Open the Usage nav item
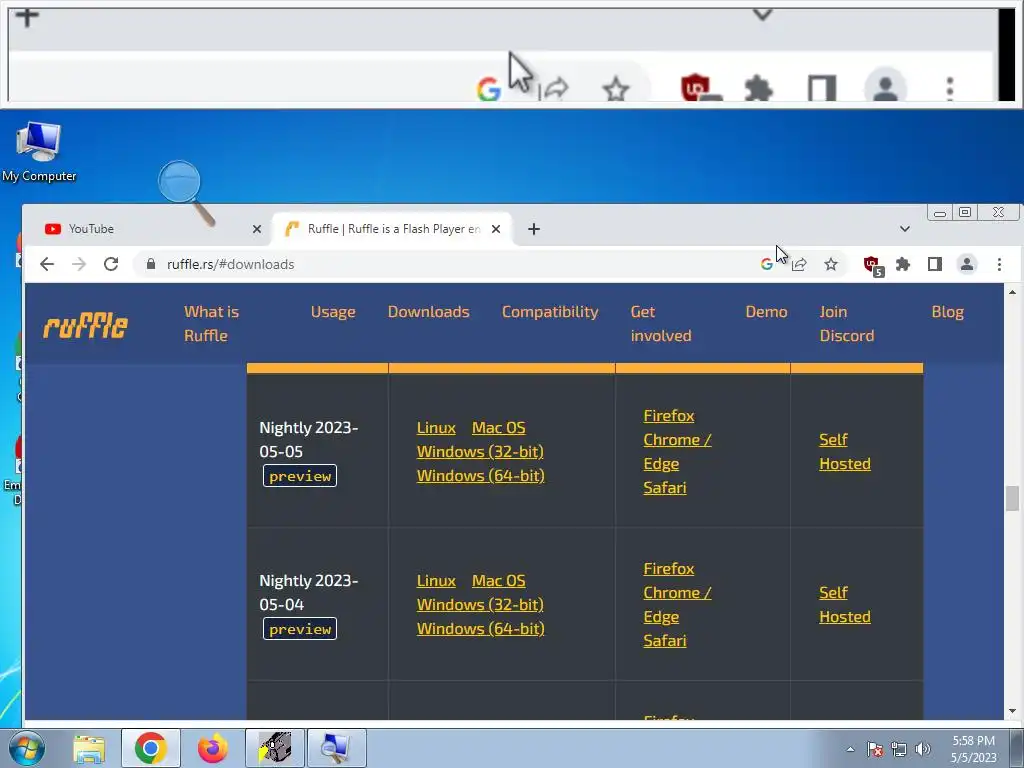1024x768 pixels. 333,312
